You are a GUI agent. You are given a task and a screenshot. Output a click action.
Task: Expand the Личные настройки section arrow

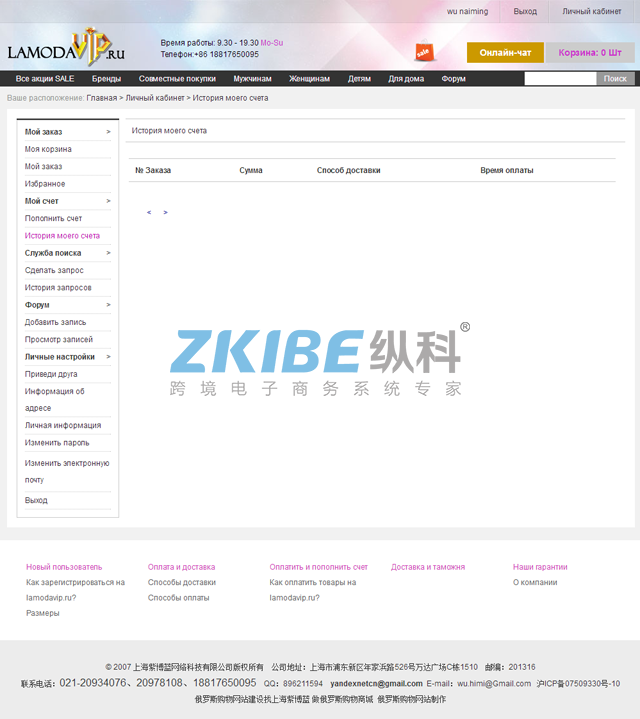(109, 357)
